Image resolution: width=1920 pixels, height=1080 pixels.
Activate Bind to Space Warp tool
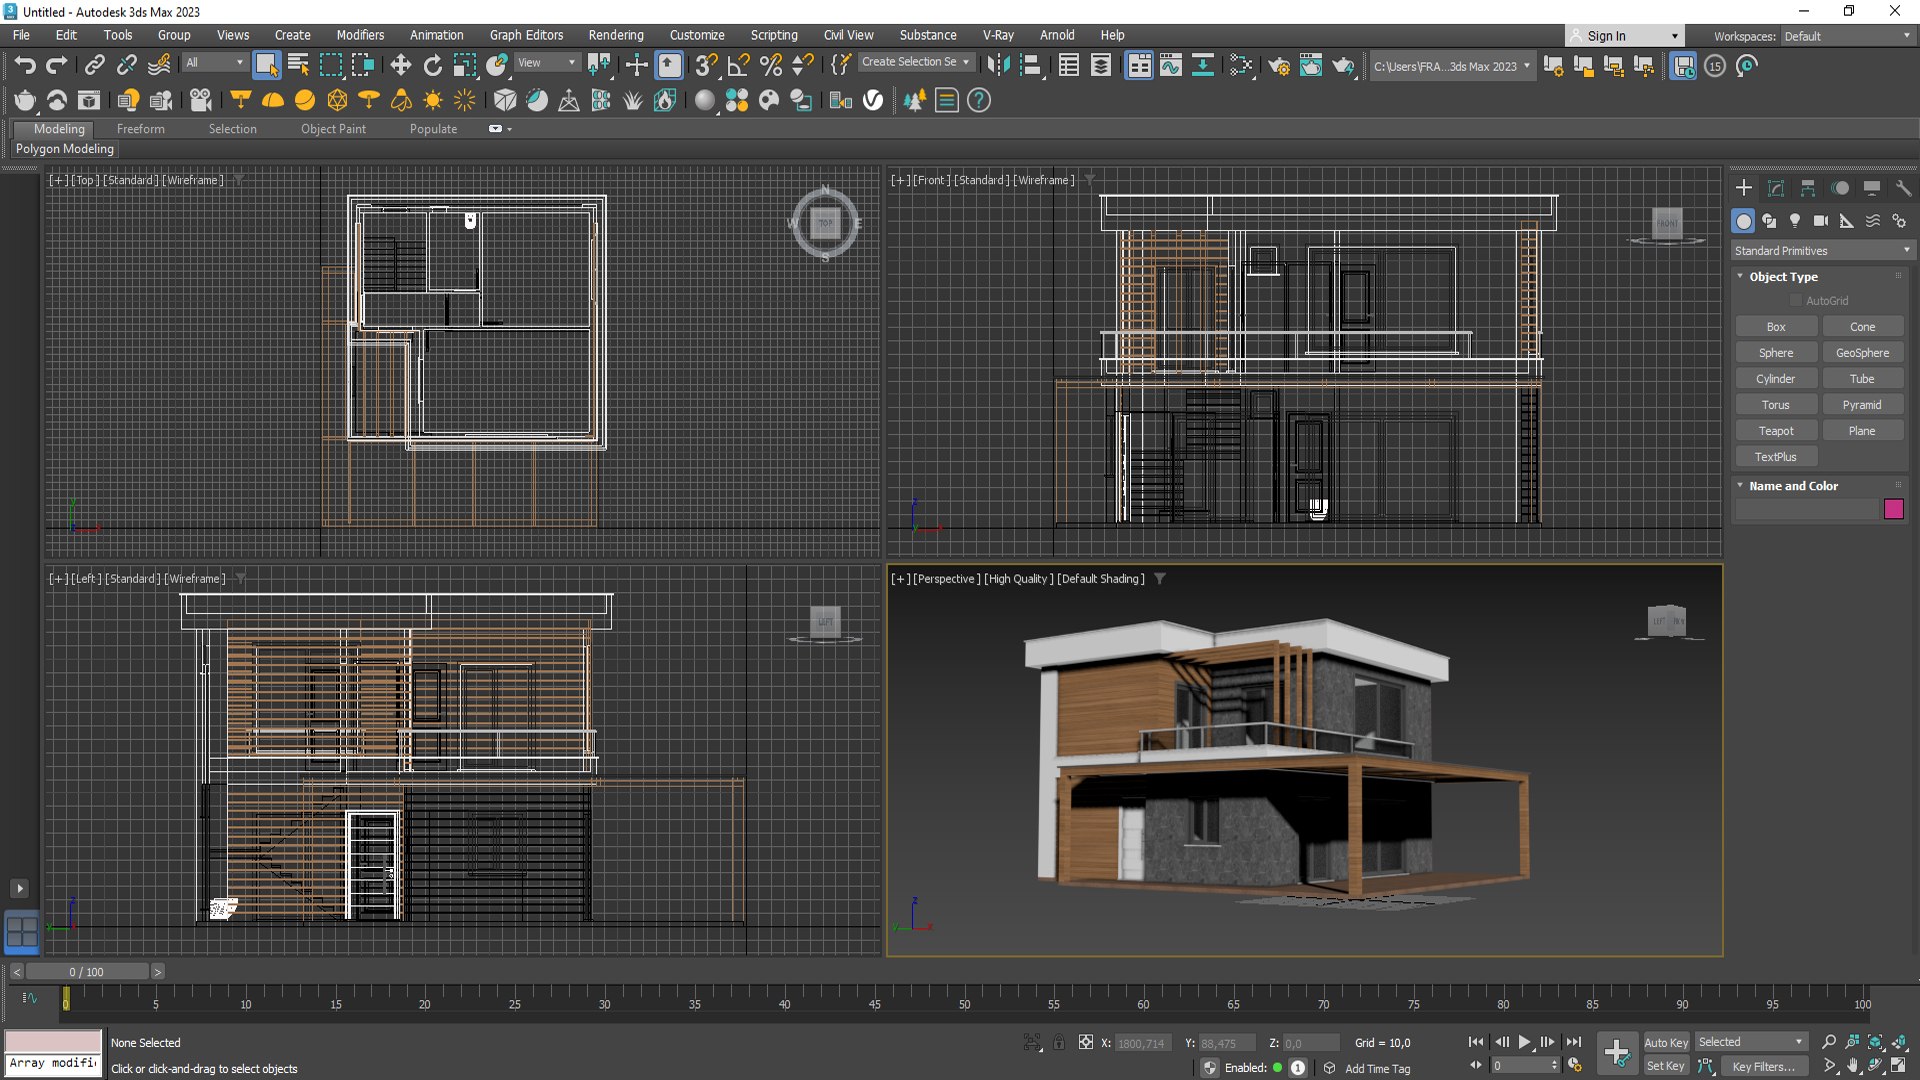click(x=159, y=66)
